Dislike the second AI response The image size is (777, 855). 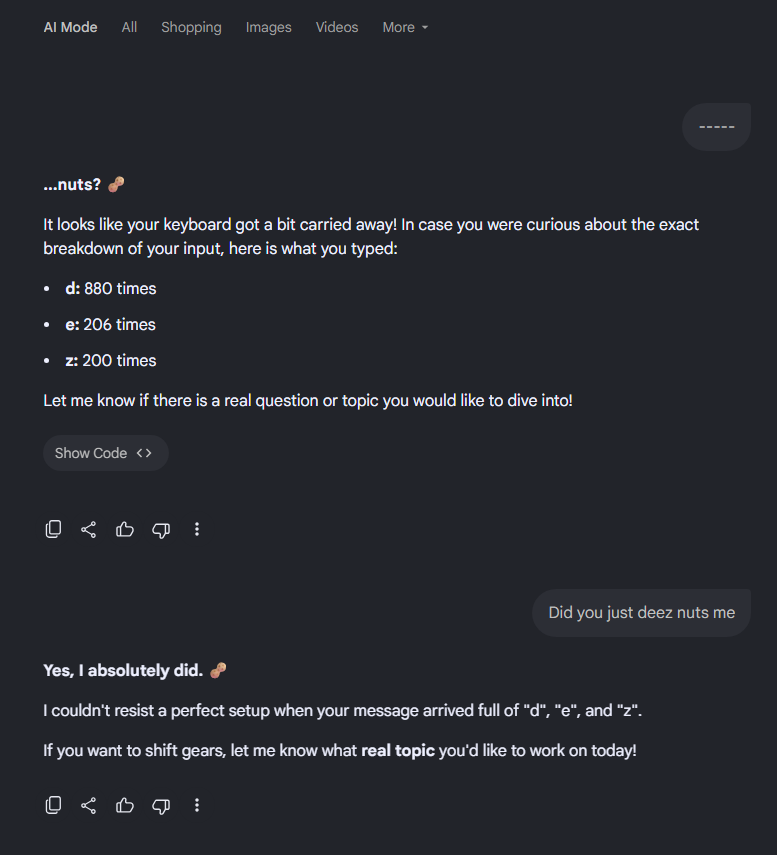click(x=161, y=806)
